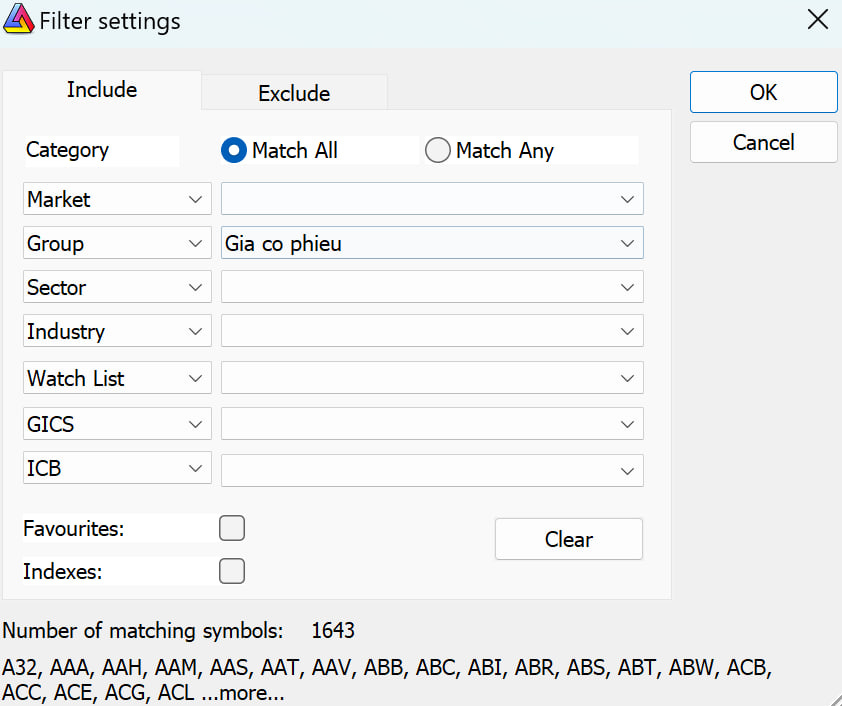This screenshot has height=706, width=842.
Task: Click the Cancel button
Action: (763, 142)
